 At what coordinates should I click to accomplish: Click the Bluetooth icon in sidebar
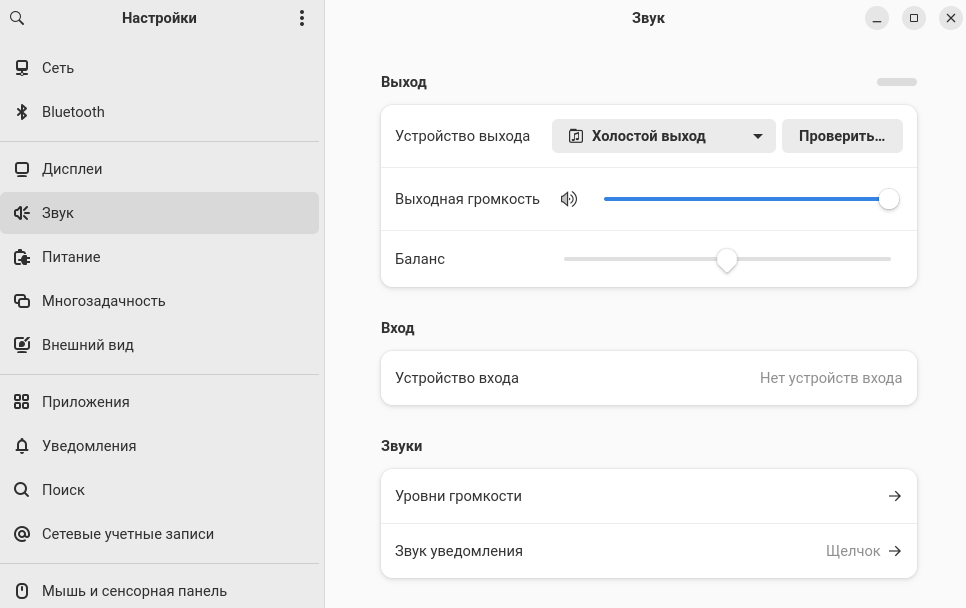[21, 112]
